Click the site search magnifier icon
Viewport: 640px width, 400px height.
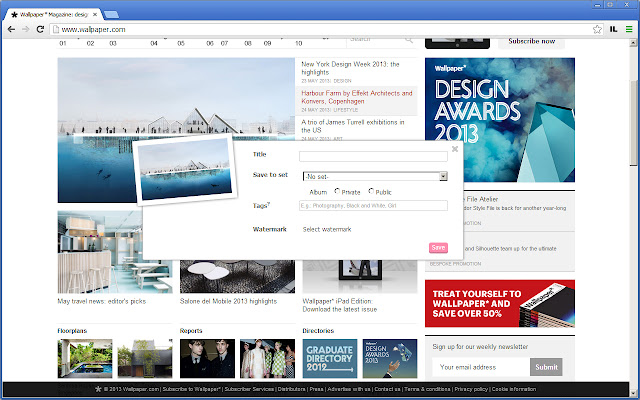point(409,40)
